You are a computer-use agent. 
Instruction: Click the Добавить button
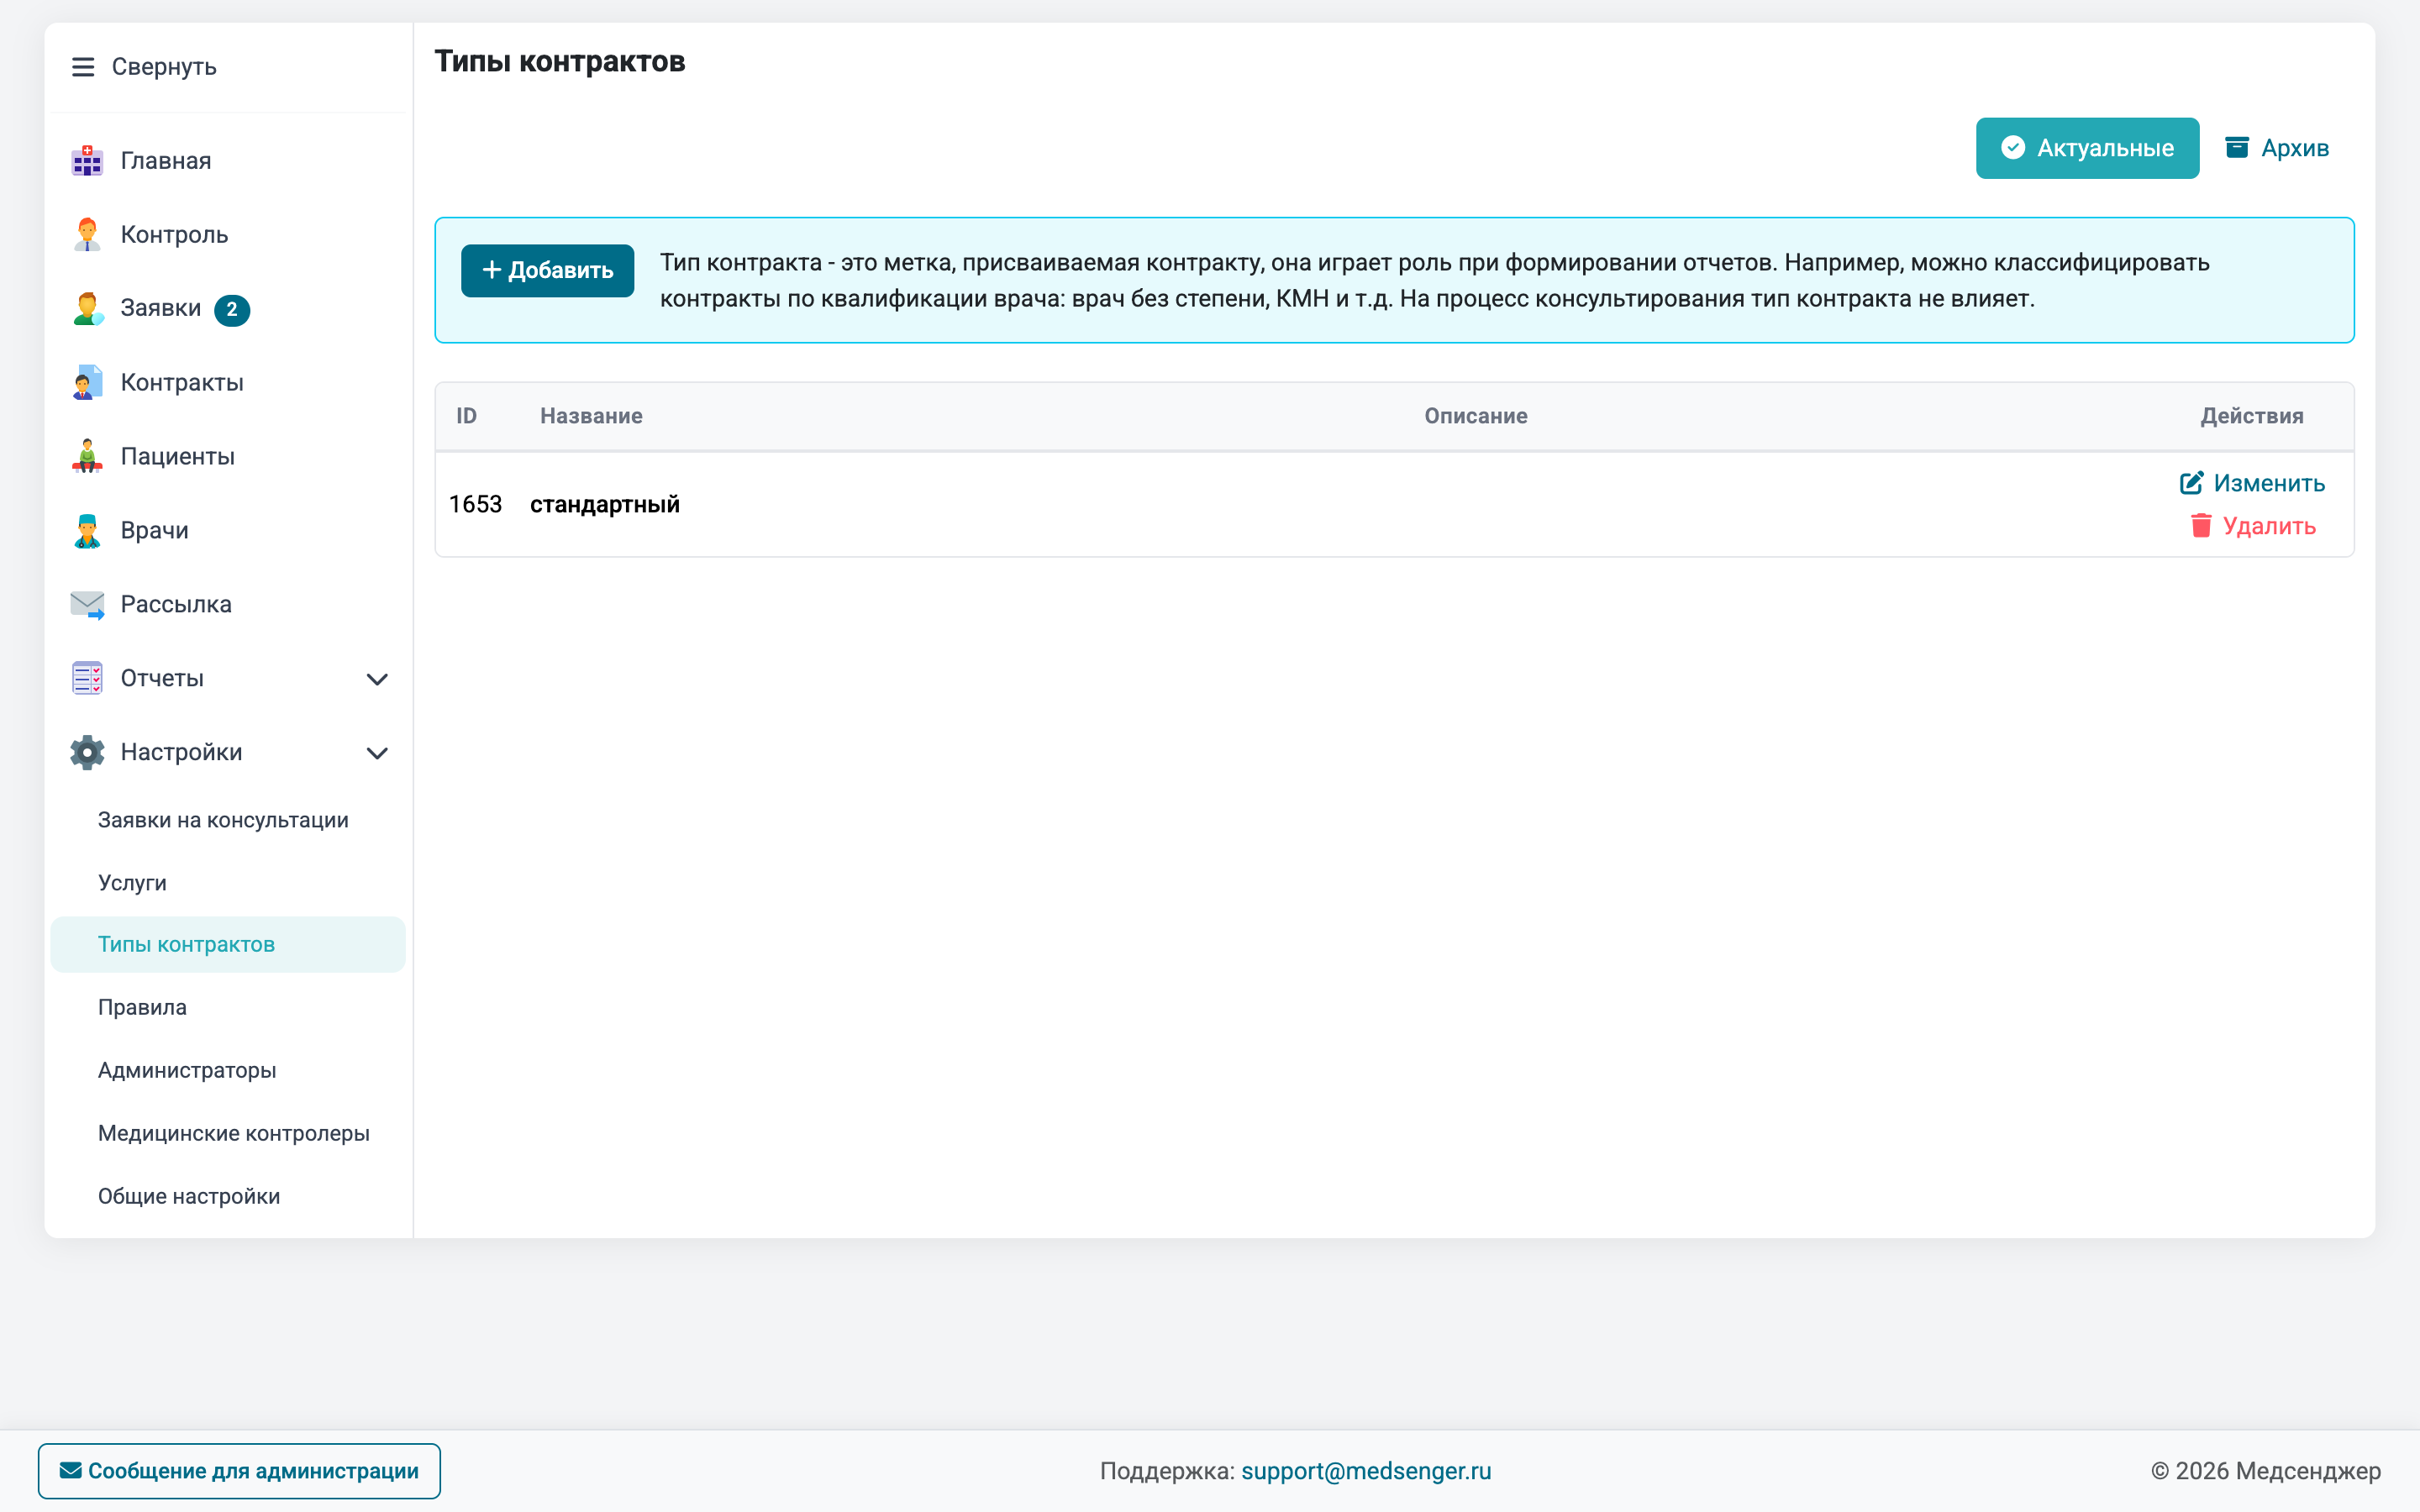(547, 270)
